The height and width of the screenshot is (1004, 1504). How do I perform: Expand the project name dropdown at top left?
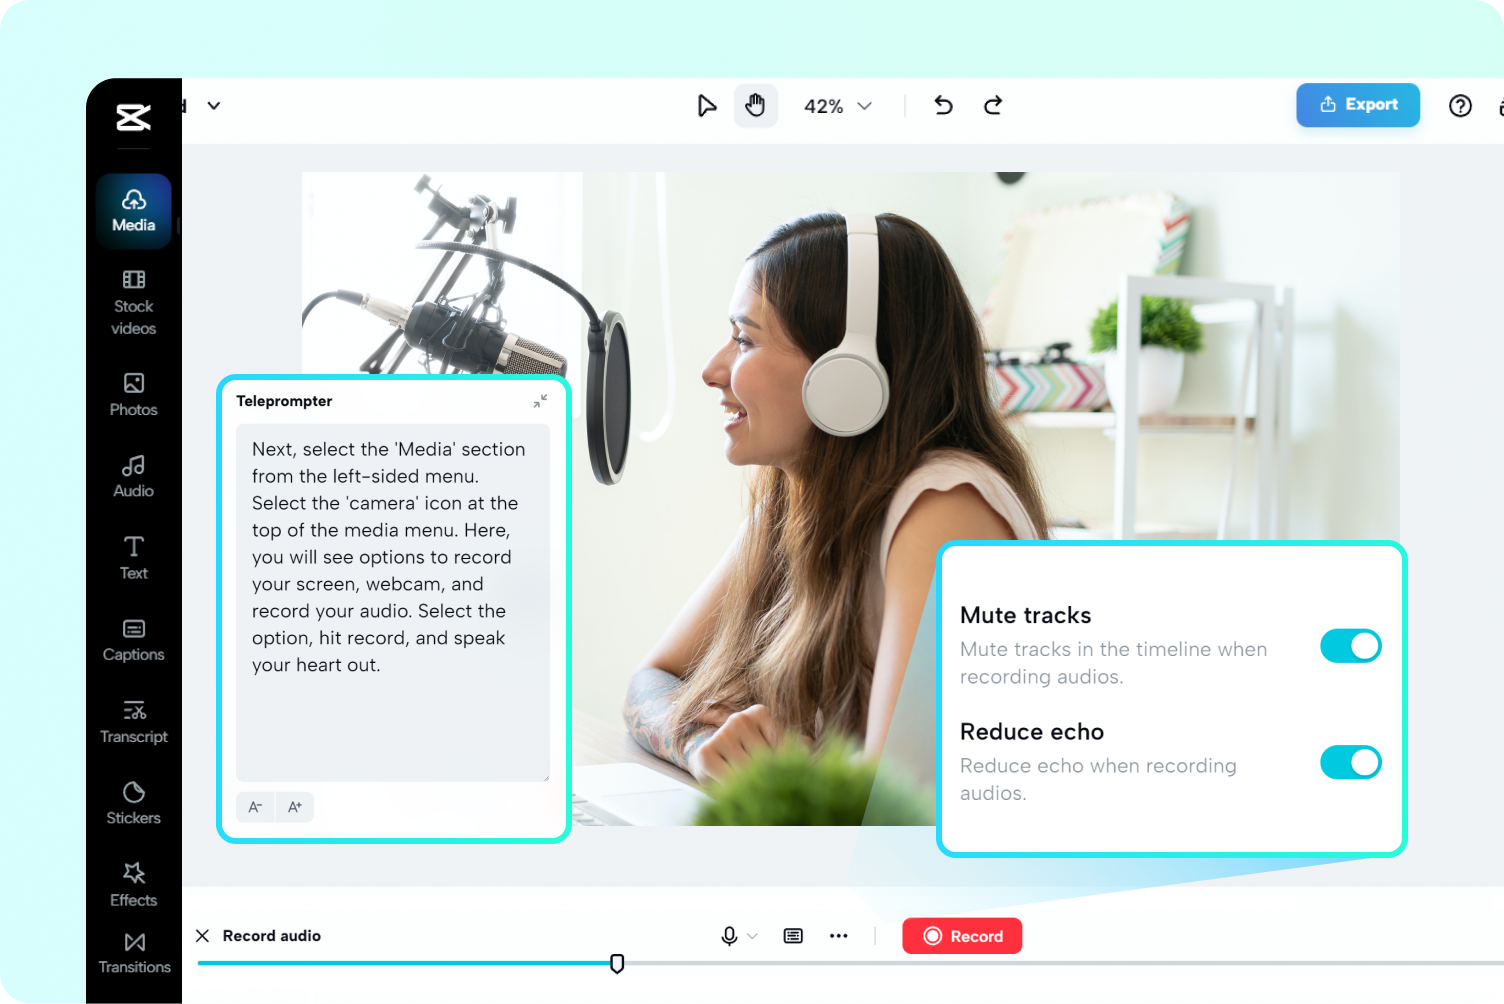(x=213, y=105)
